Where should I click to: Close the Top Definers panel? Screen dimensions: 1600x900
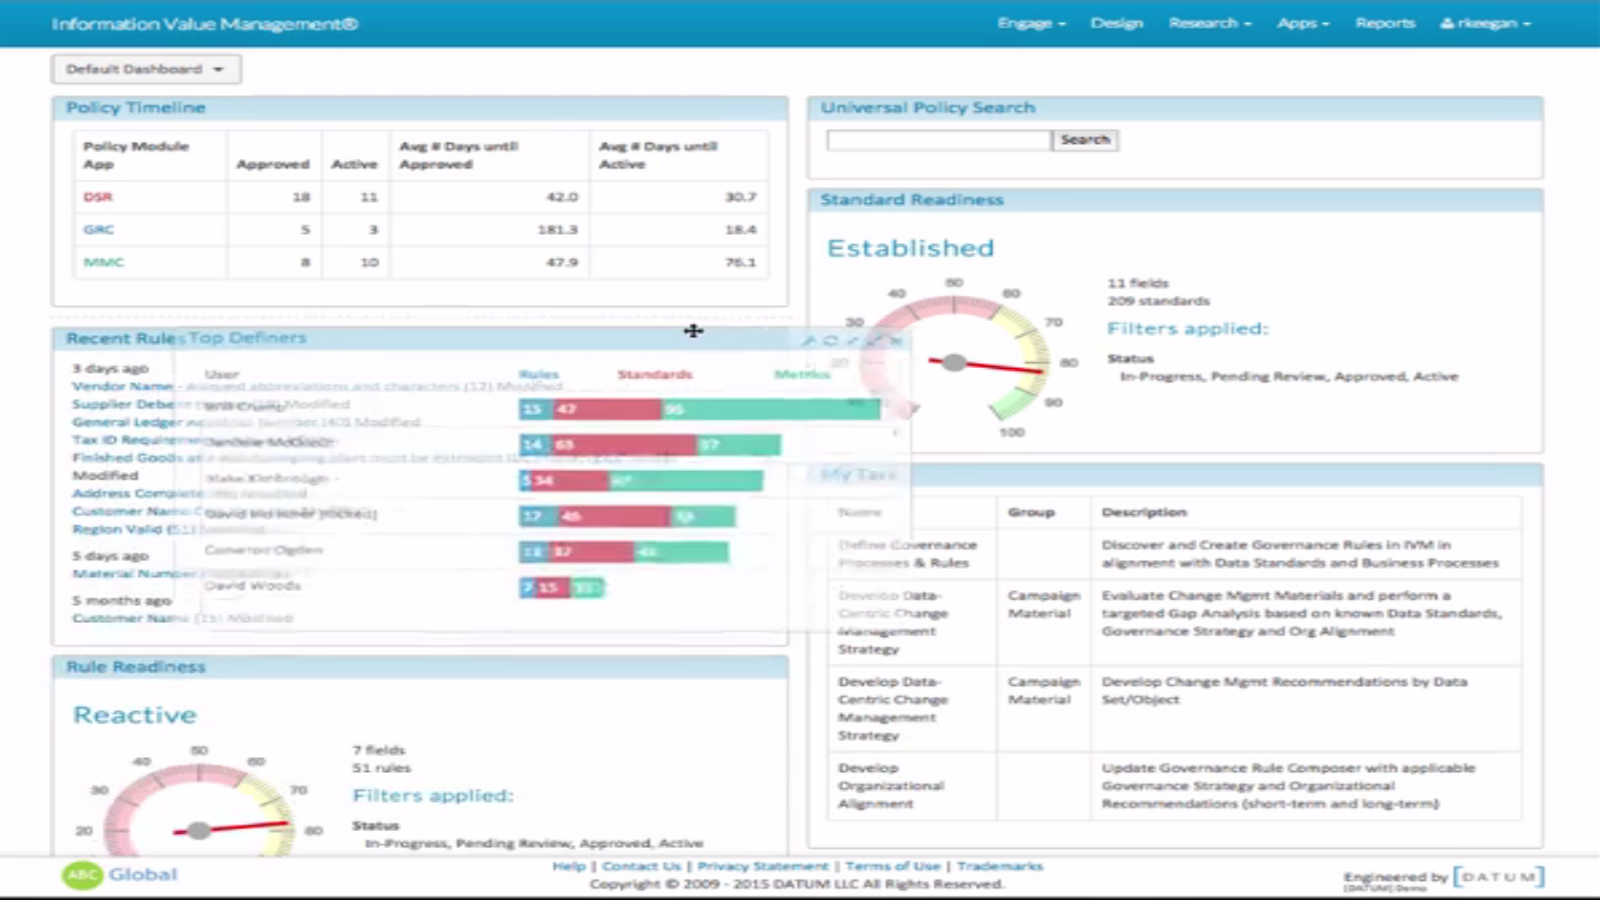pos(896,341)
